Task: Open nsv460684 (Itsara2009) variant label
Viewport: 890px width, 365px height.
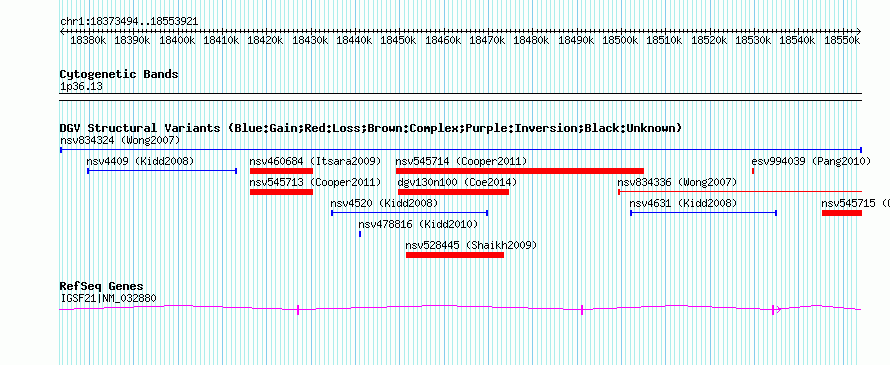Action: tap(316, 161)
